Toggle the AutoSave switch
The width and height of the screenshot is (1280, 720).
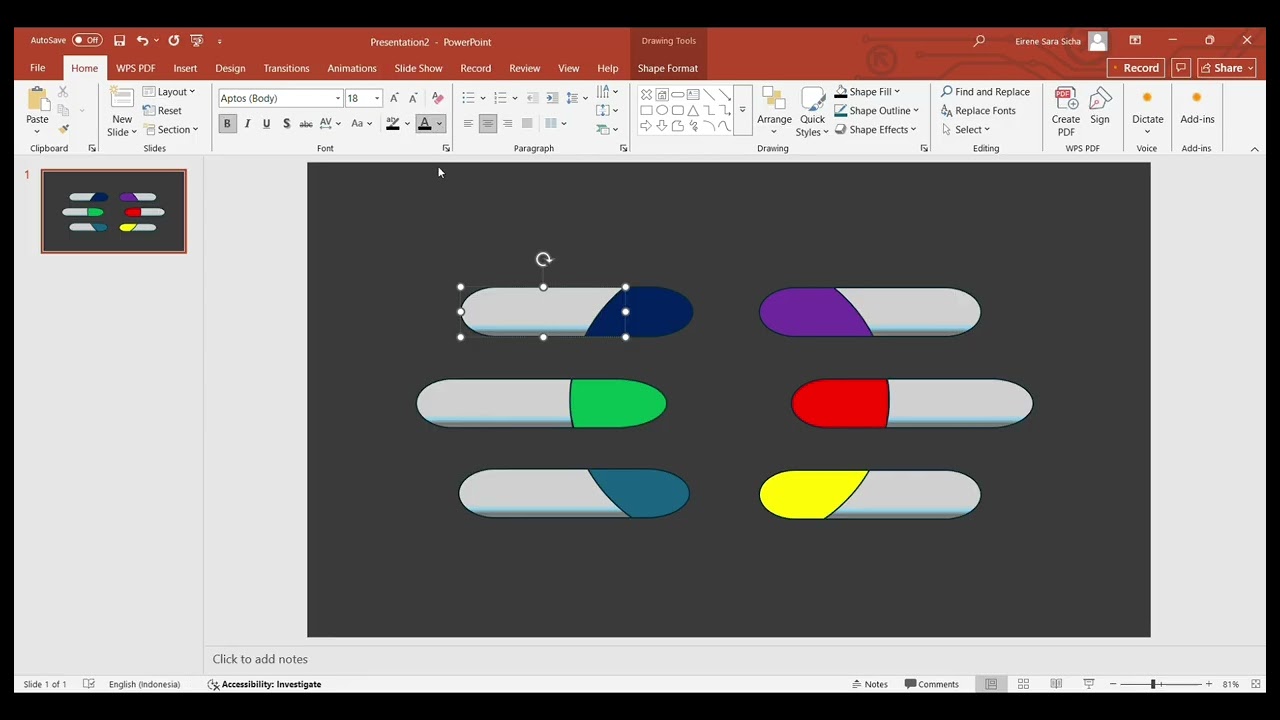tap(87, 41)
